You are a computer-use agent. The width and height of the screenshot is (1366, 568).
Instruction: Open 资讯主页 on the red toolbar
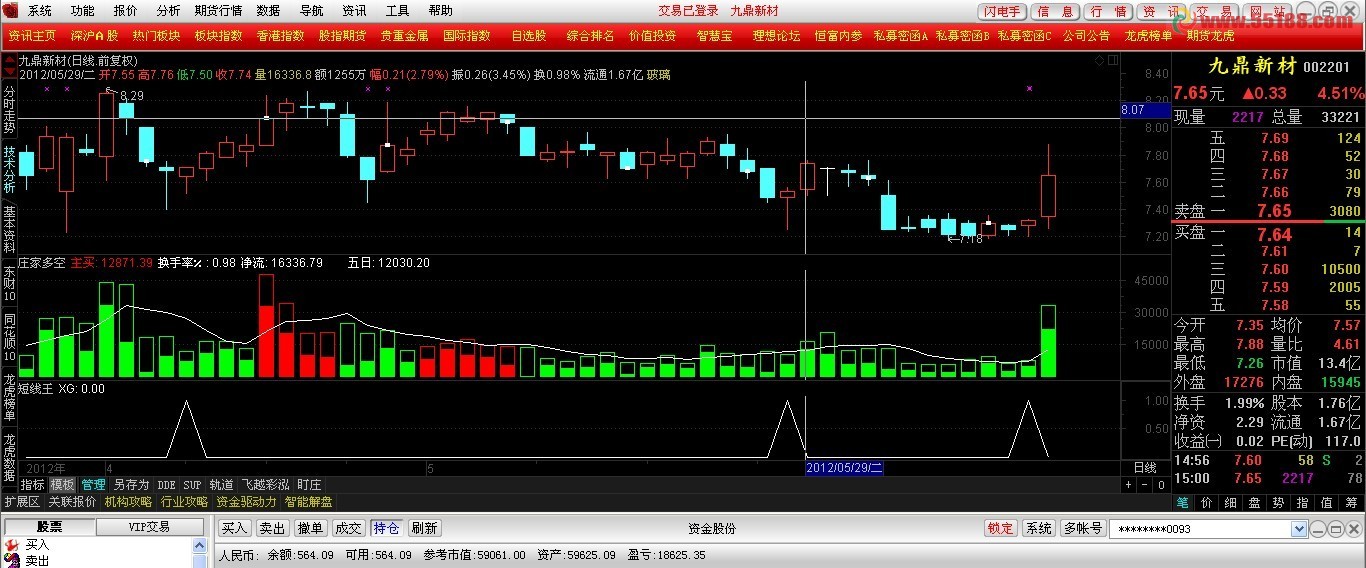pos(32,35)
